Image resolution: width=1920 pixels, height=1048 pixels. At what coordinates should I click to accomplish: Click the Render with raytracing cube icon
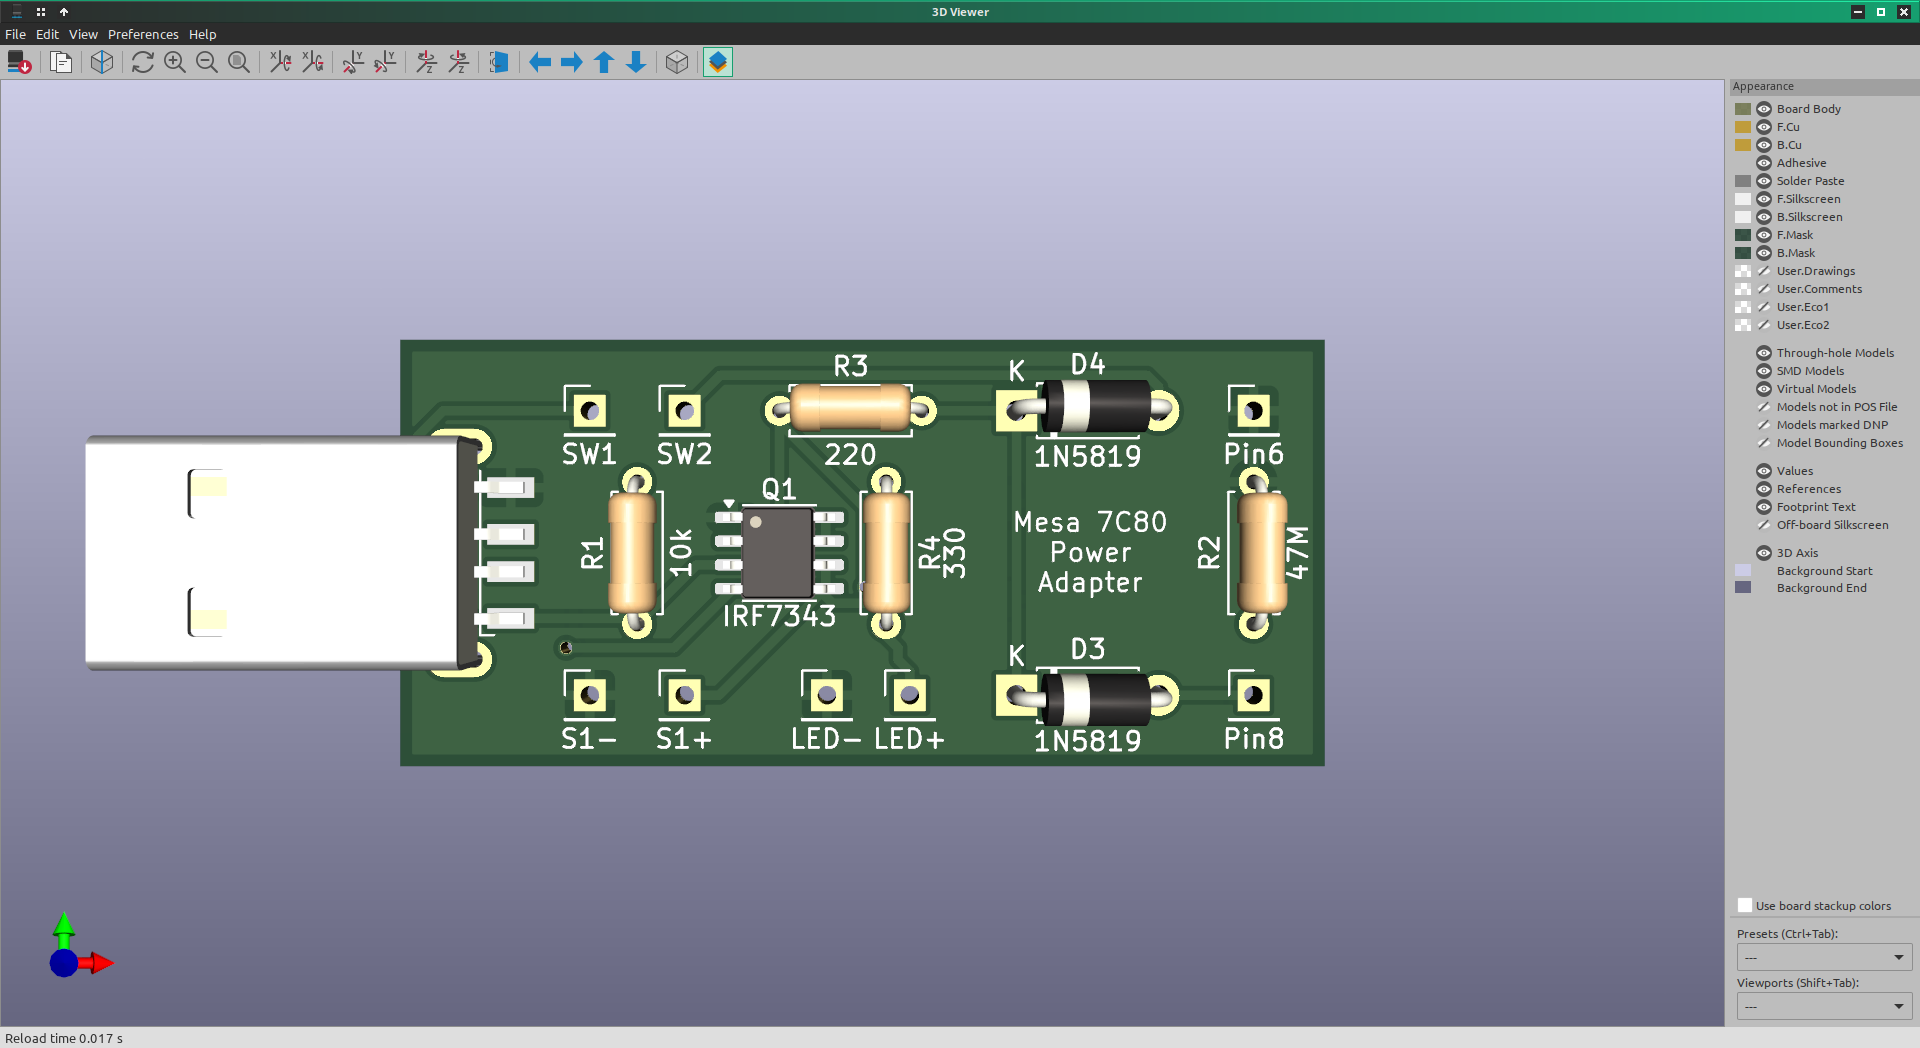(x=102, y=62)
